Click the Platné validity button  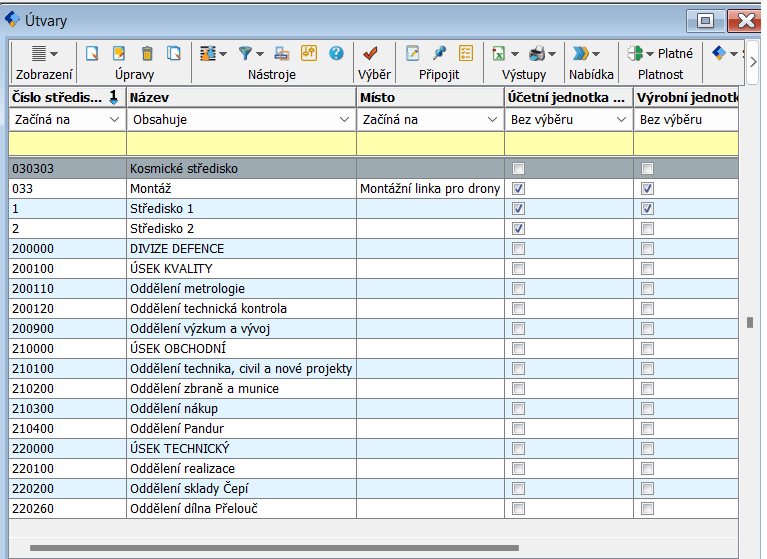(x=661, y=54)
